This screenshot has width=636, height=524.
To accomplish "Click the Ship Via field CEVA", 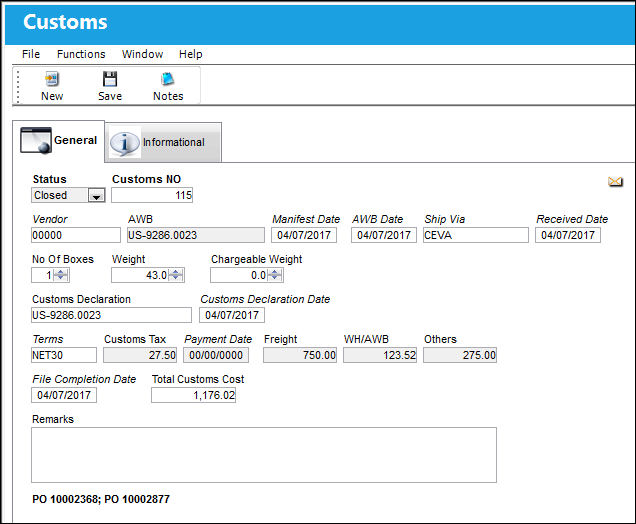I will point(476,235).
